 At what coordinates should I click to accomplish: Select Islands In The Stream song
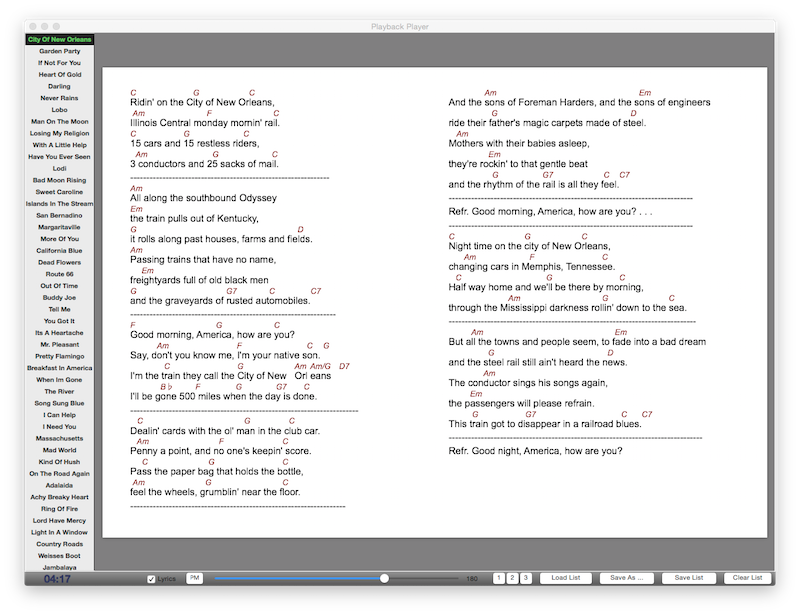coord(60,204)
